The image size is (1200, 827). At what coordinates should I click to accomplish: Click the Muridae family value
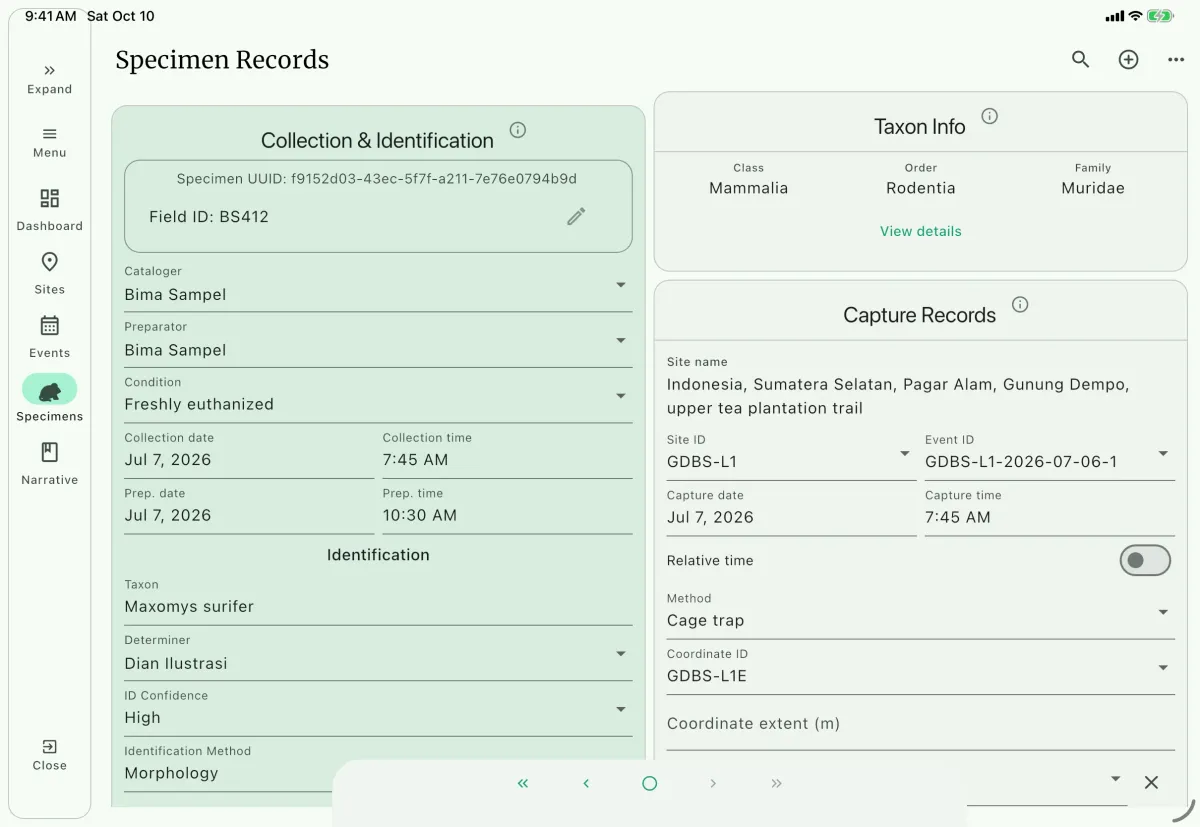pos(1093,188)
